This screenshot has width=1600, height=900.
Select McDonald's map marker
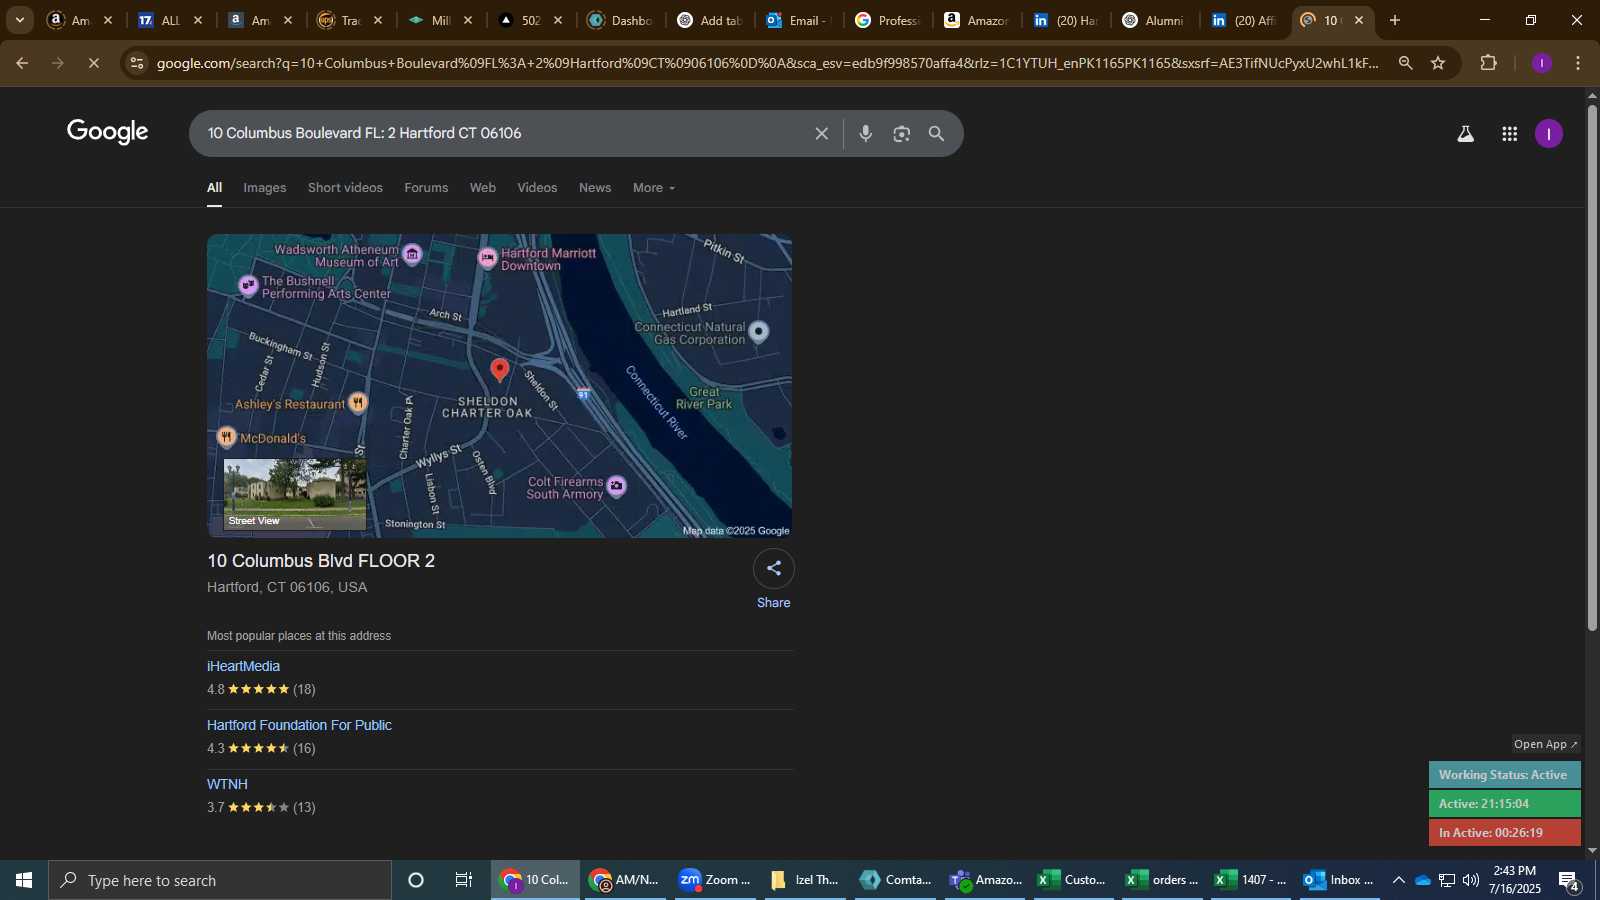click(227, 436)
